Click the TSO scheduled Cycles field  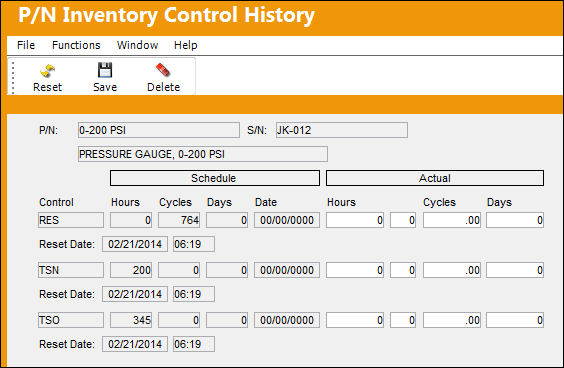point(179,320)
